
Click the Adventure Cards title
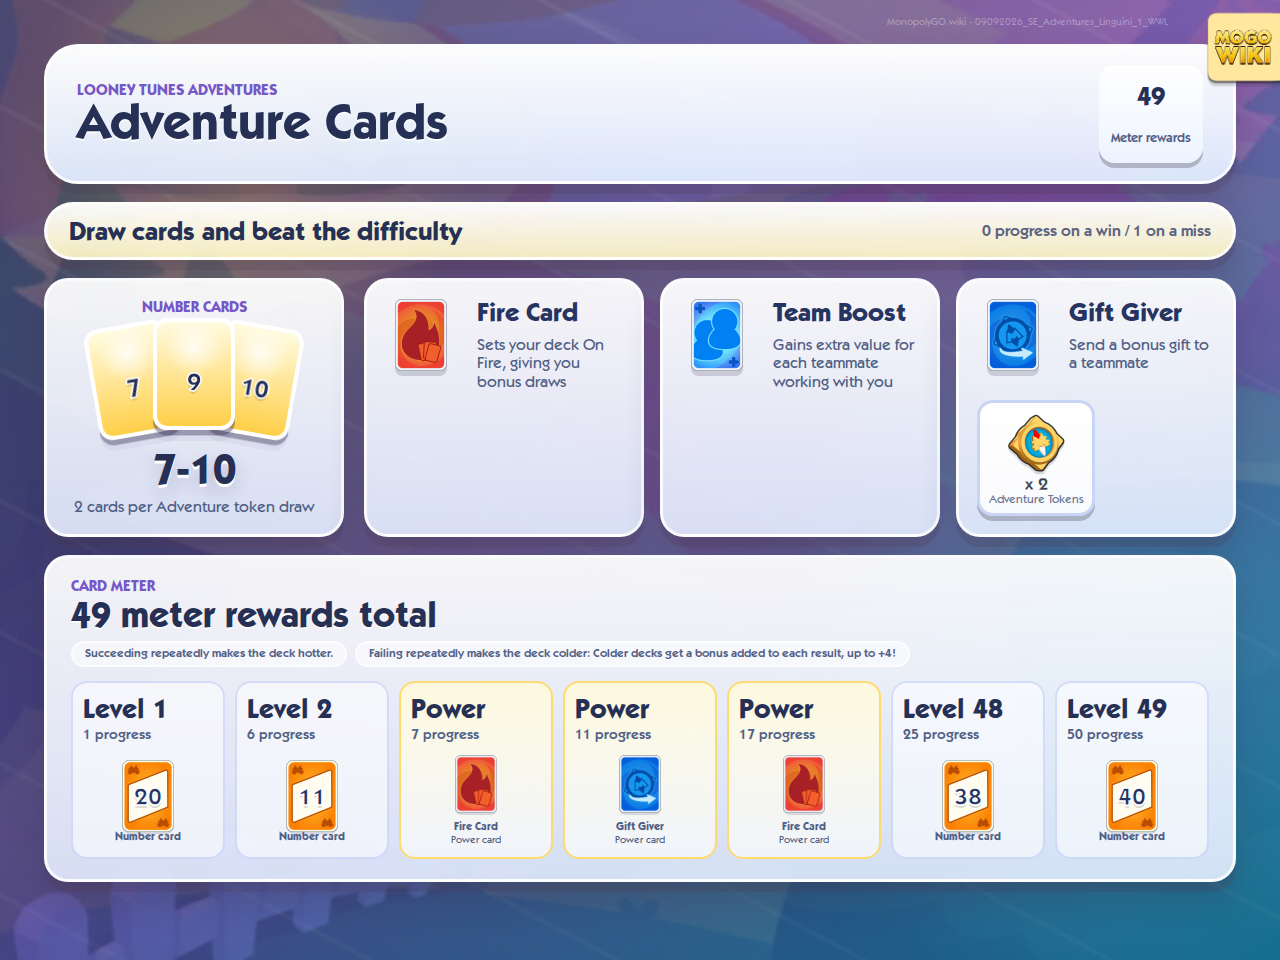point(262,123)
